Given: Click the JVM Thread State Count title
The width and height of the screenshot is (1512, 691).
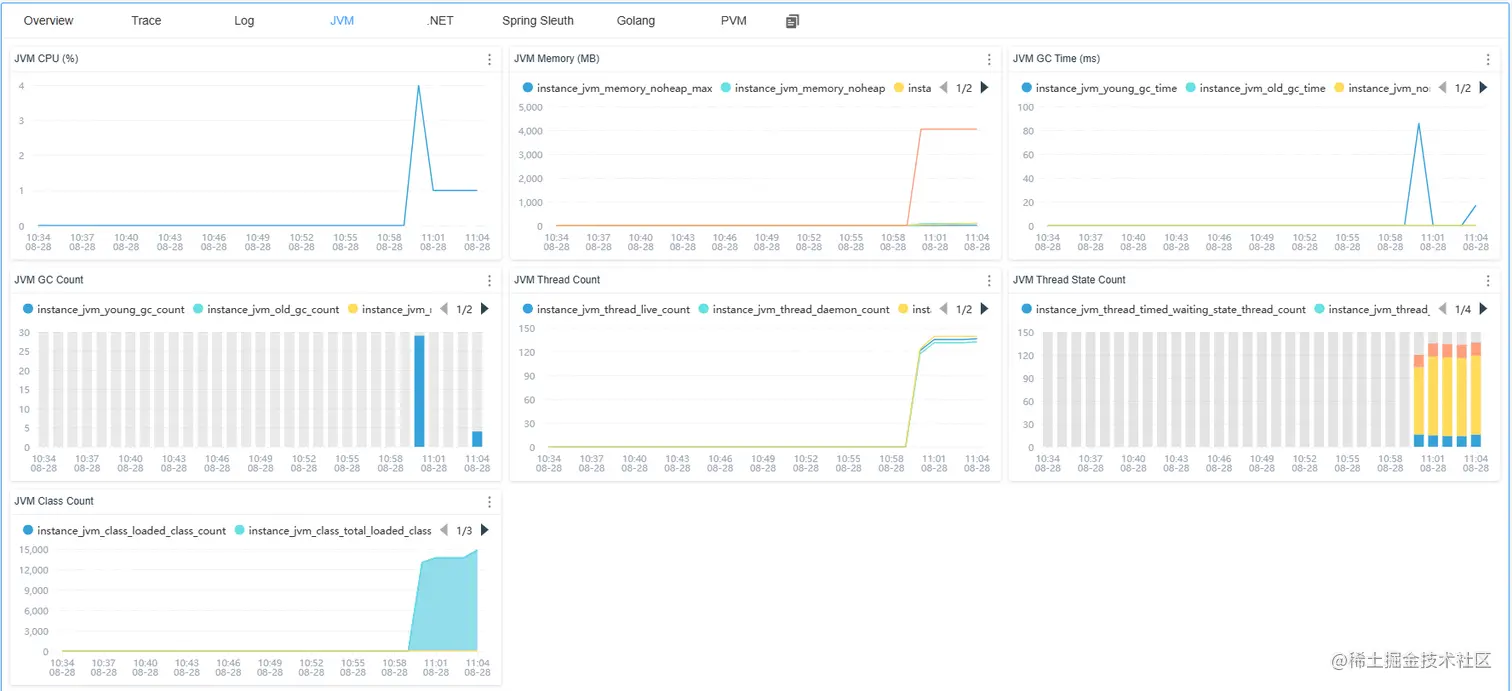Looking at the screenshot, I should point(1069,280).
